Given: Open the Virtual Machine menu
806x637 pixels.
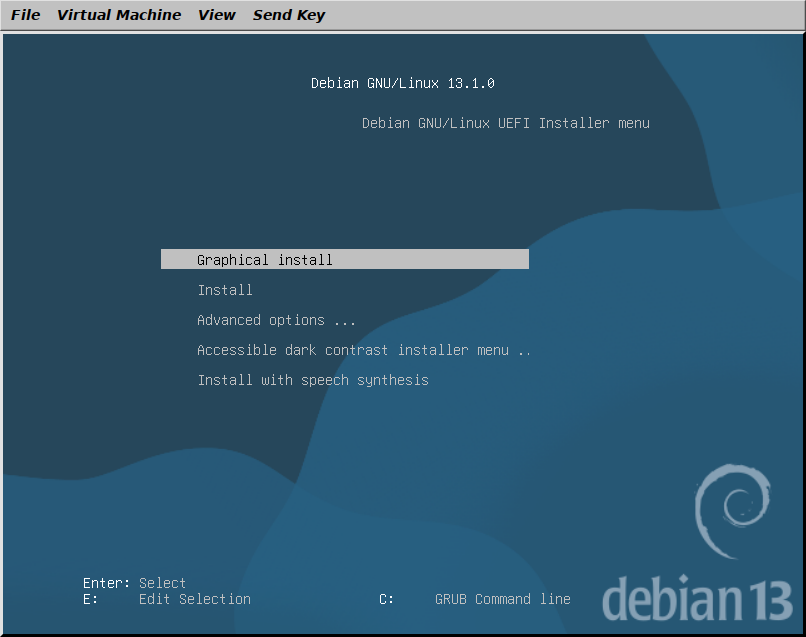Looking at the screenshot, I should click(118, 14).
